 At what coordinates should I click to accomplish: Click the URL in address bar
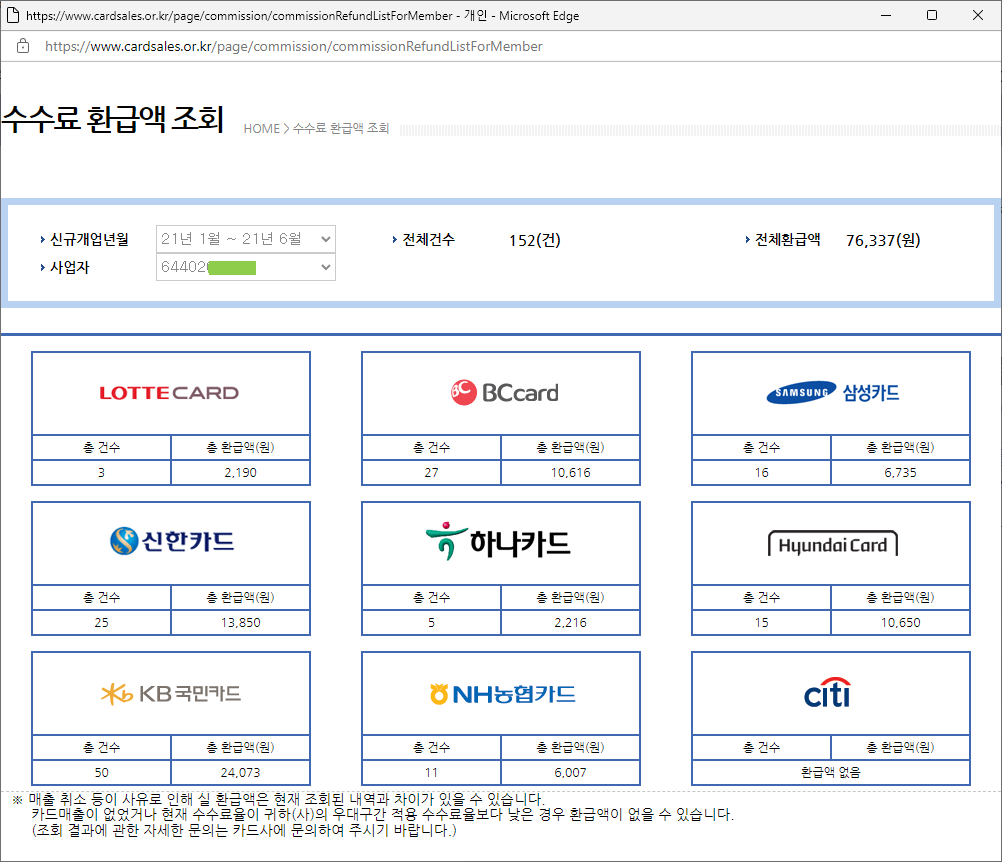coord(293,46)
